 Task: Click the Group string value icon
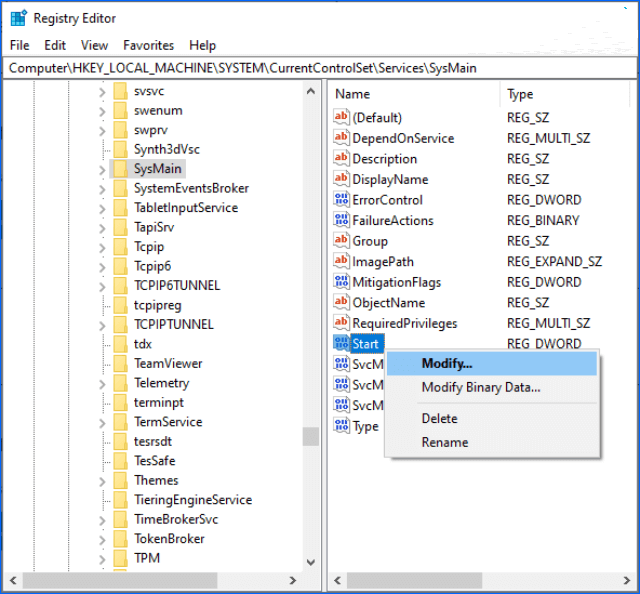[341, 240]
